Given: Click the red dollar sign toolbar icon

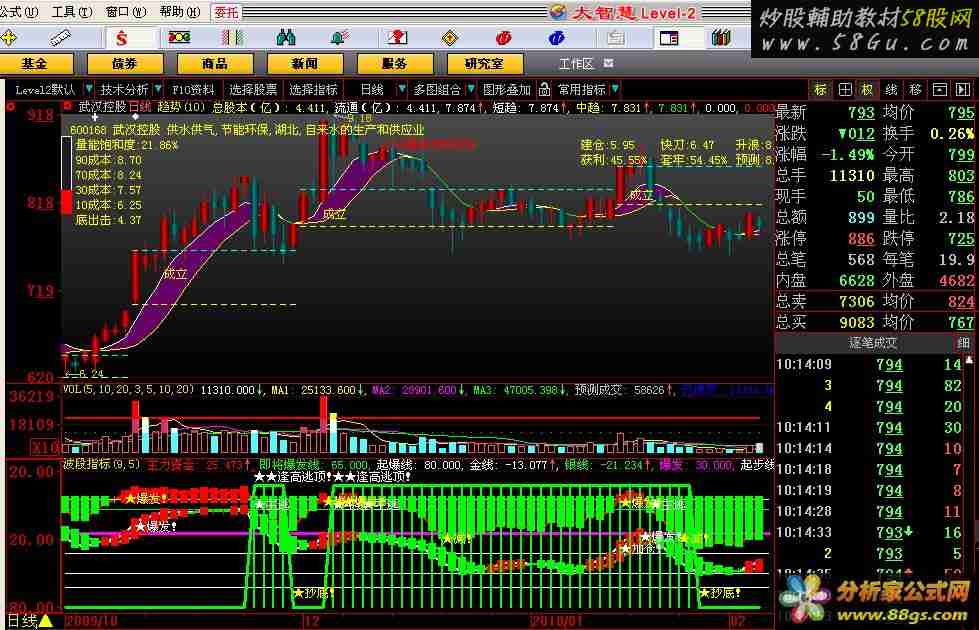Looking at the screenshot, I should (121, 38).
